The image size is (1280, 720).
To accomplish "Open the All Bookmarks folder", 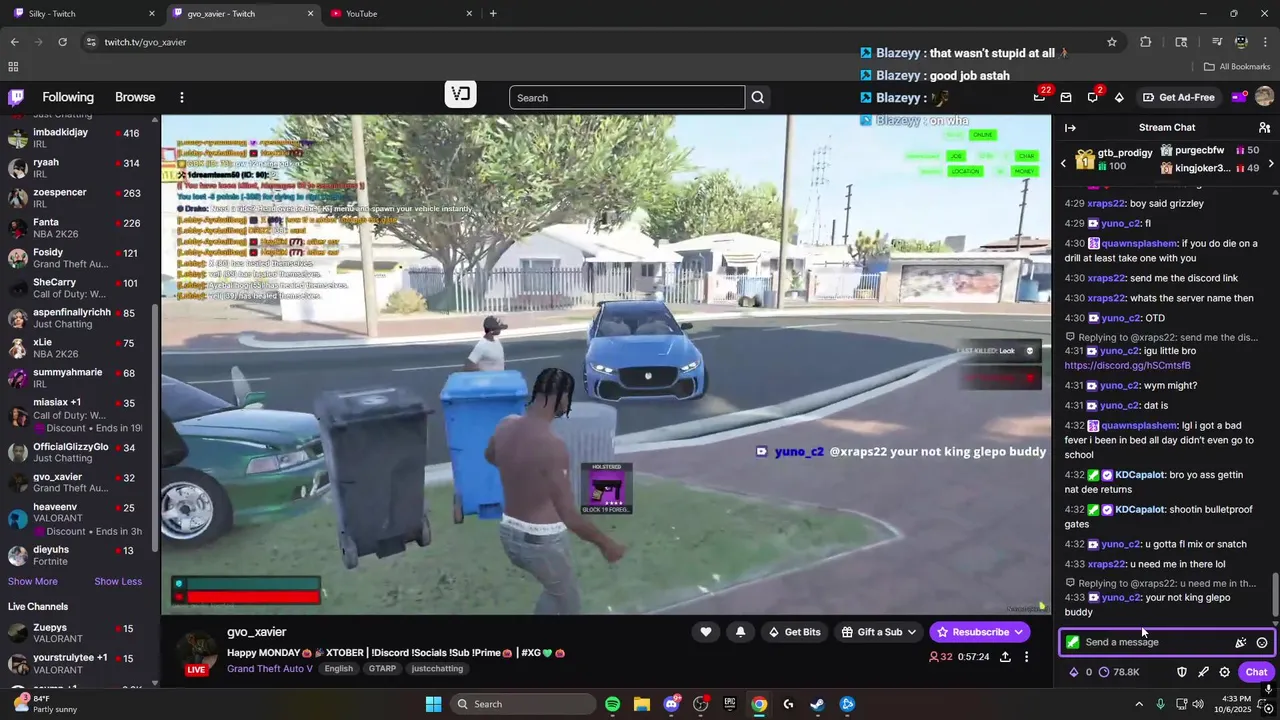I will point(1237,67).
